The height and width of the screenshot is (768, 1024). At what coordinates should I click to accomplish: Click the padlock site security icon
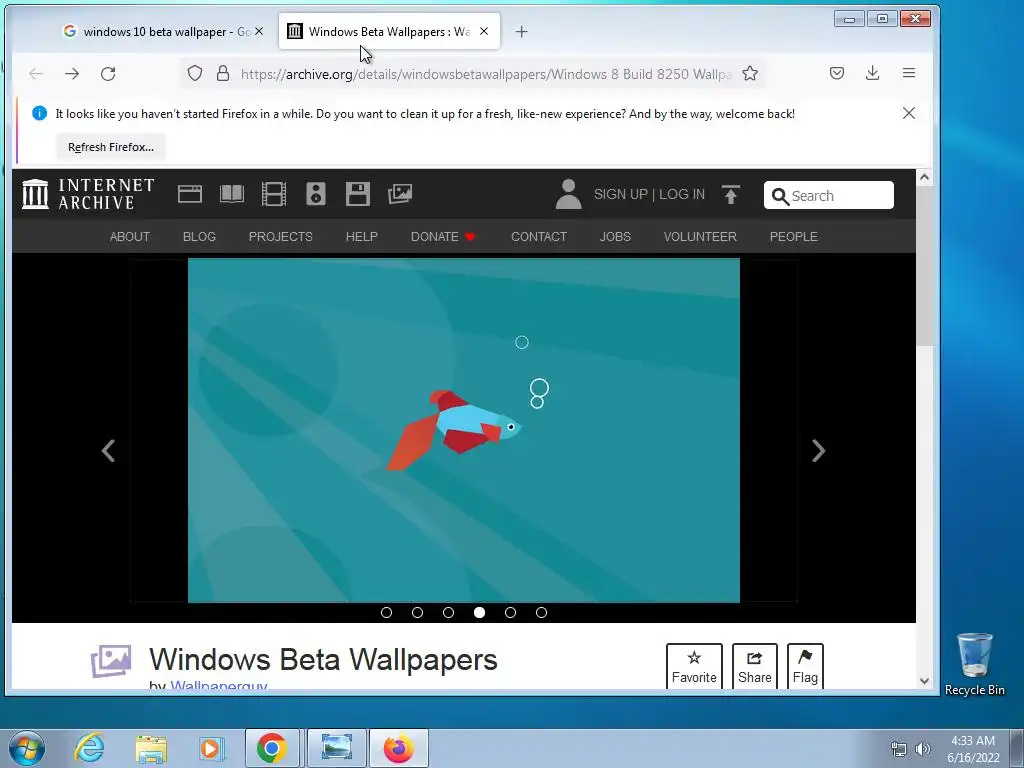tap(223, 73)
